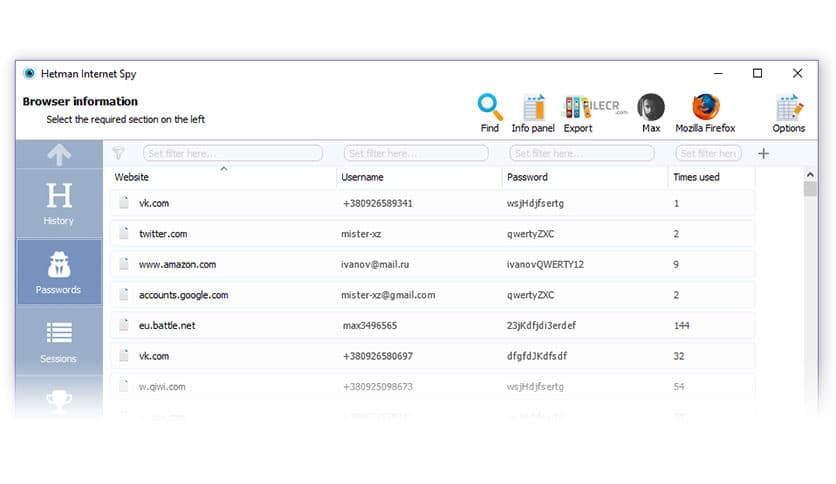This screenshot has height=484, width=836.
Task: Select the Max user profile
Action: point(651,113)
